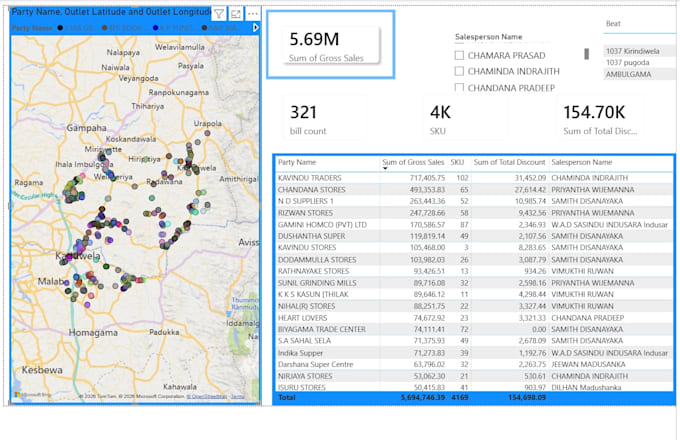This screenshot has width=680, height=440.
Task: Select the CHANDANA STORES row
Action: click(474, 189)
